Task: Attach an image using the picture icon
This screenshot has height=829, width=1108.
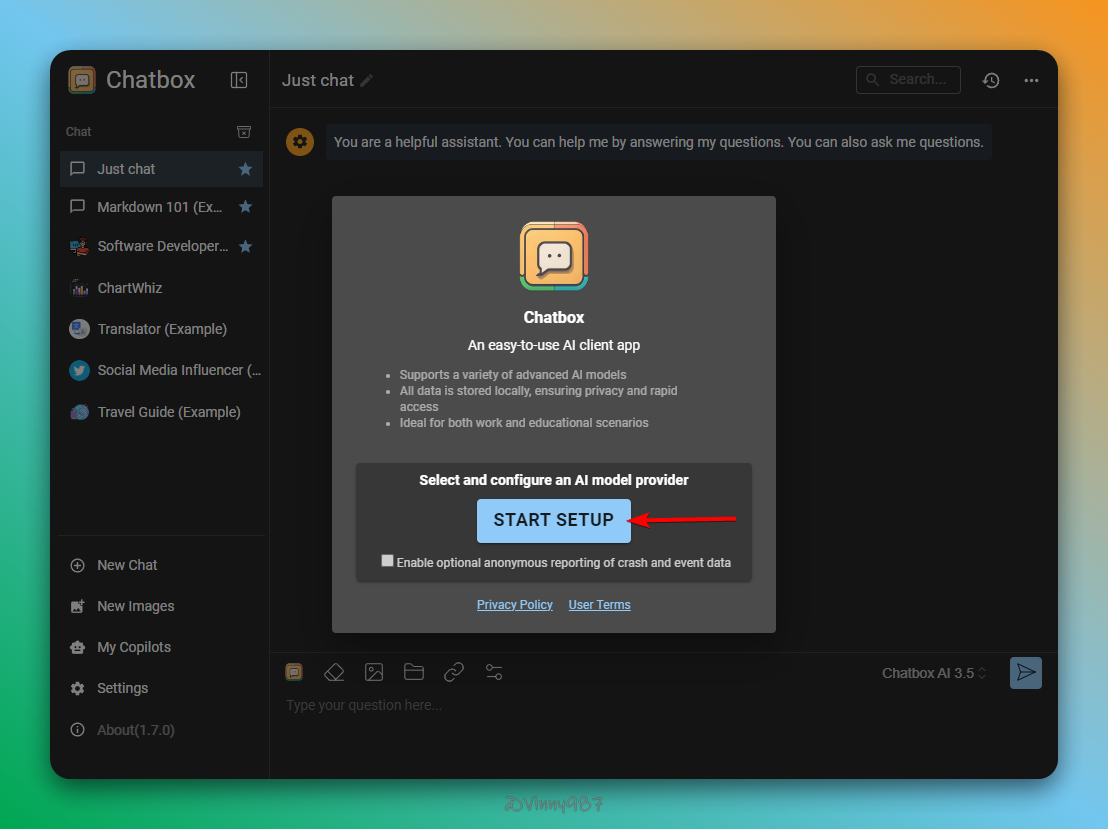Action: pyautogui.click(x=374, y=672)
